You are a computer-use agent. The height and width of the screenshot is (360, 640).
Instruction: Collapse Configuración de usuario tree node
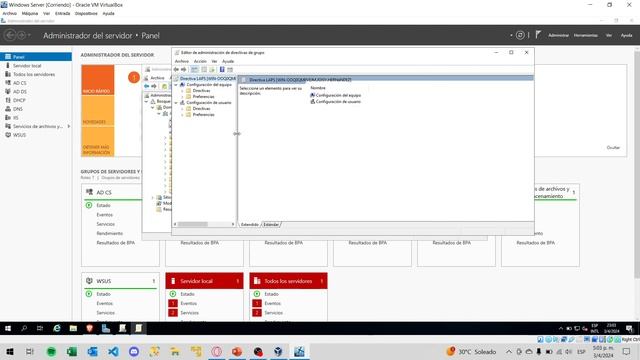[176, 103]
